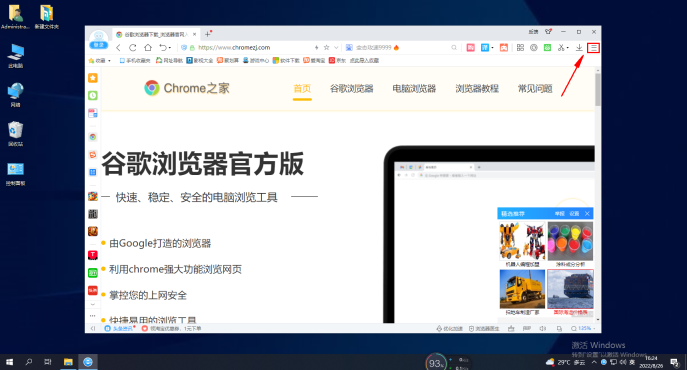Image resolution: width=687 pixels, height=370 pixels.
Task: Open dropdown arrow beside the translate icon
Action: click(492, 48)
